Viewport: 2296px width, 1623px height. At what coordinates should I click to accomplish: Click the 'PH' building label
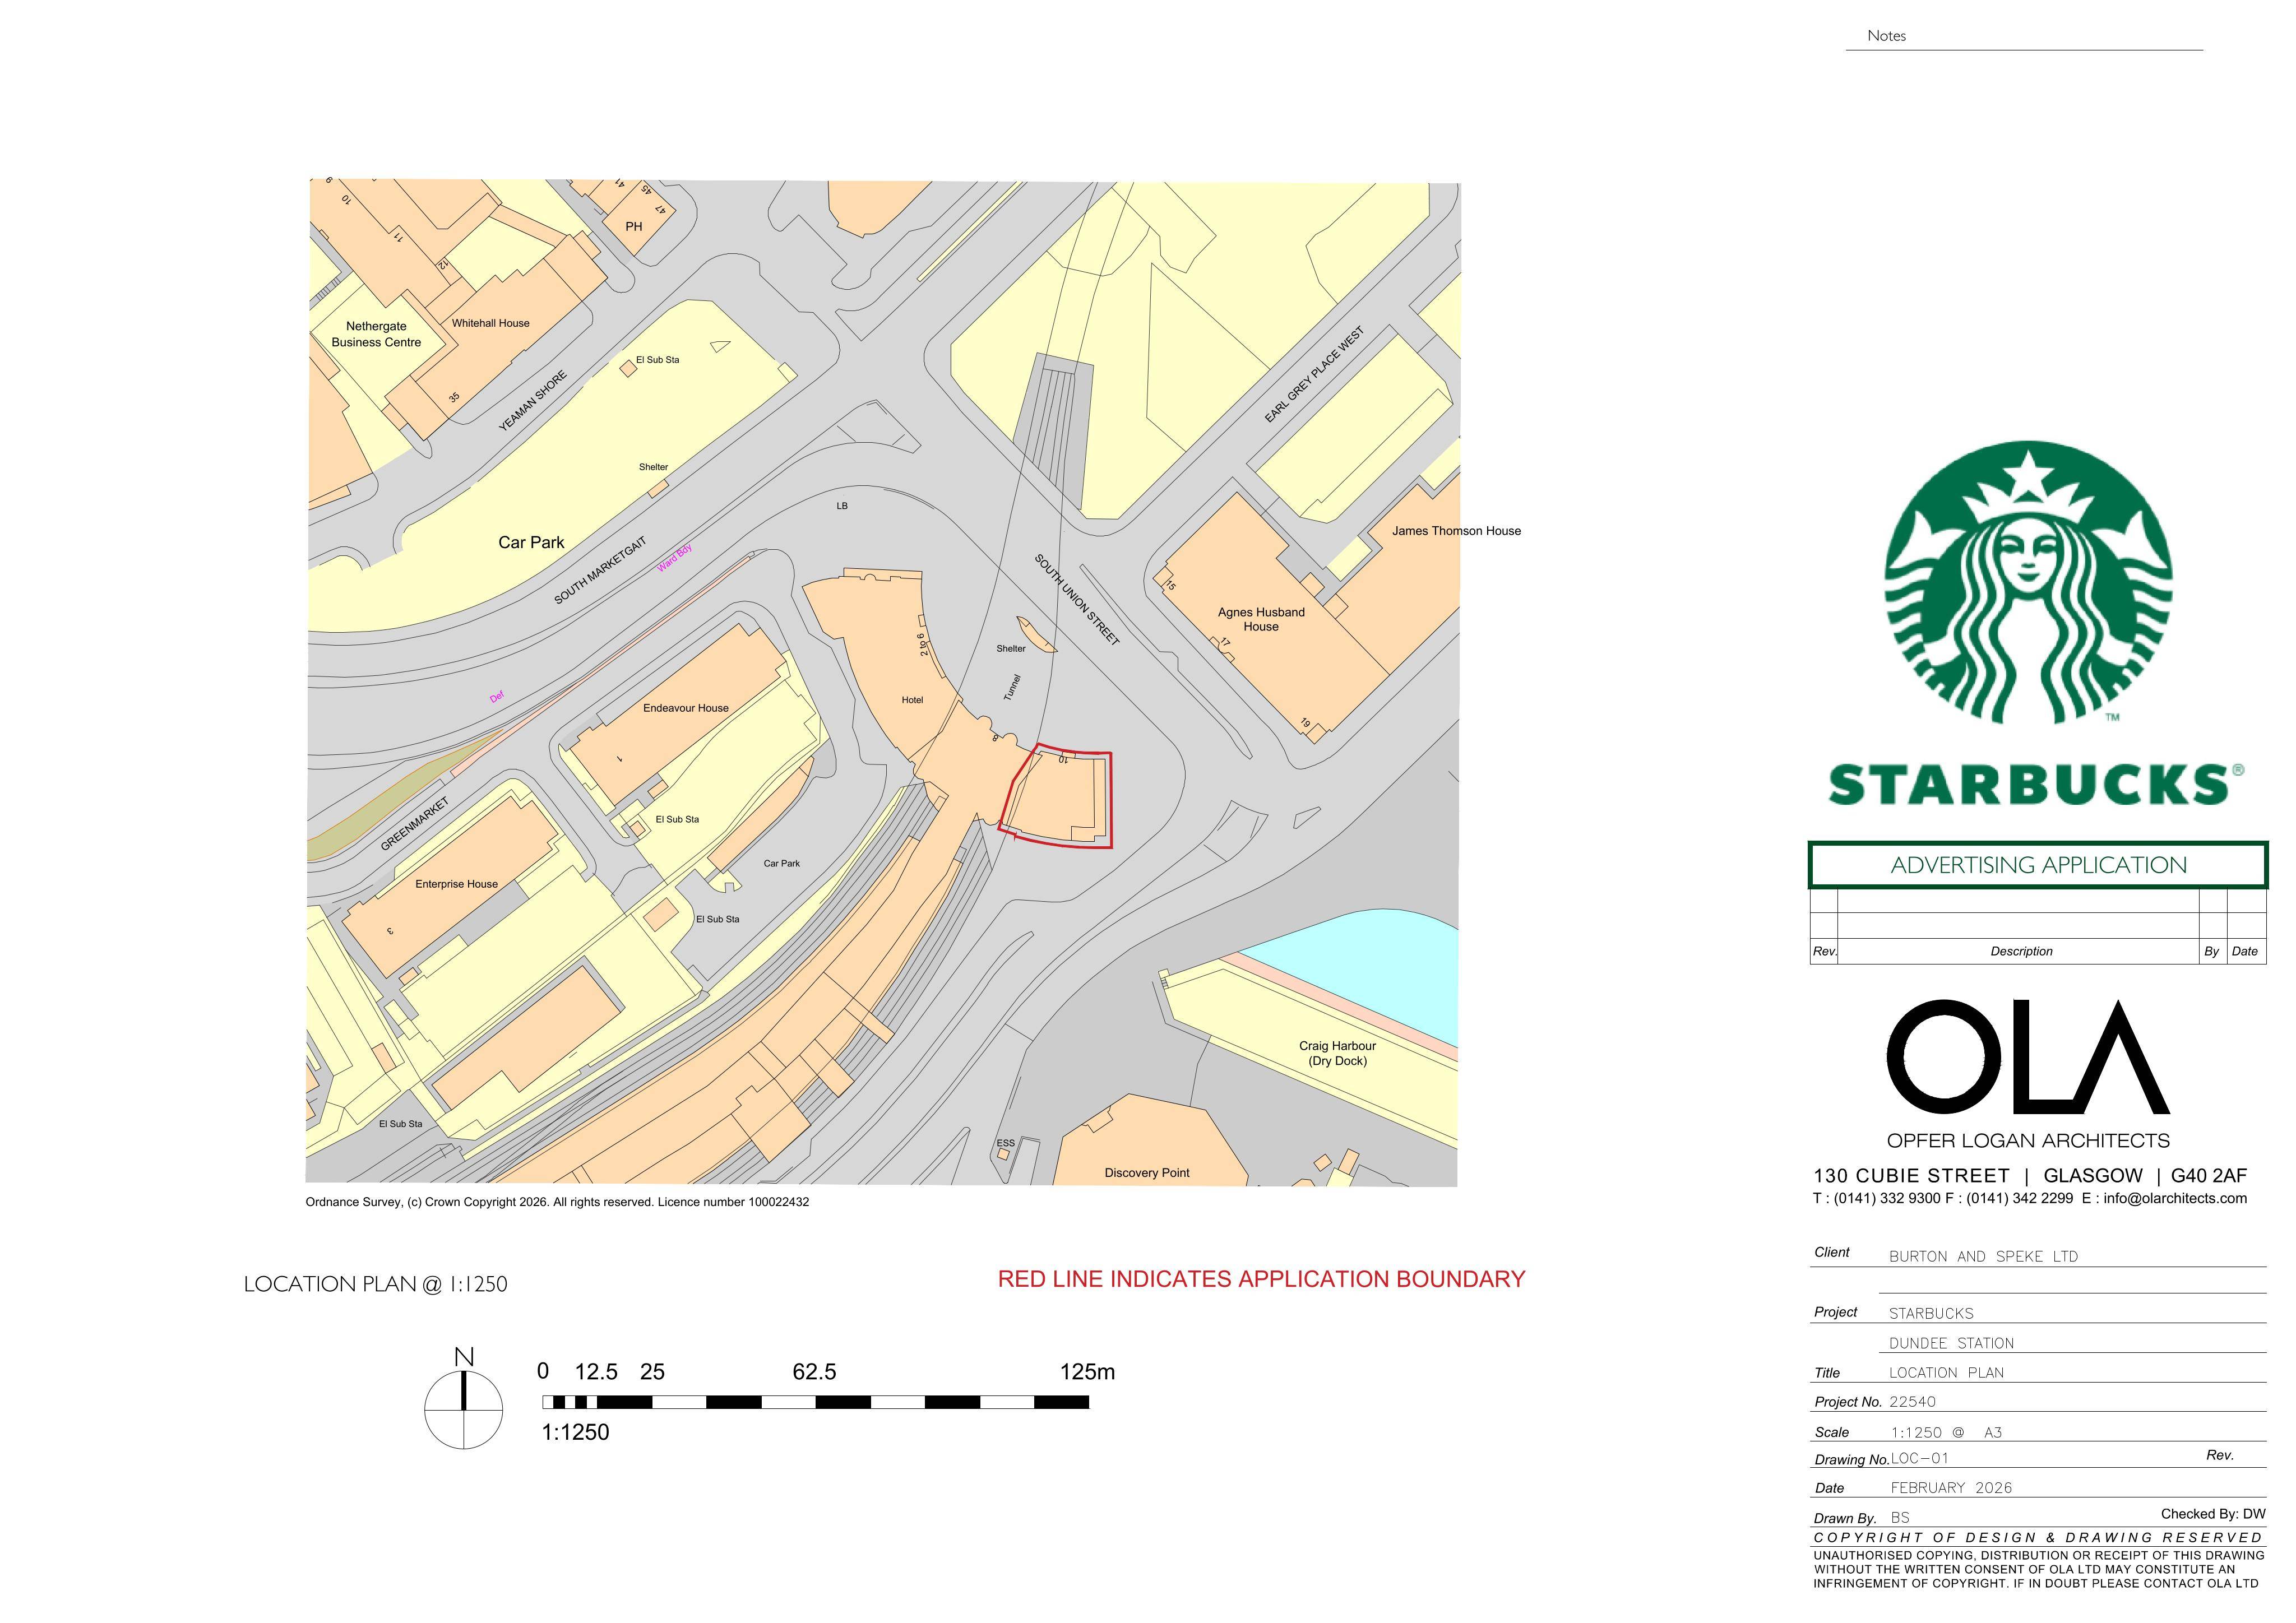coord(634,226)
